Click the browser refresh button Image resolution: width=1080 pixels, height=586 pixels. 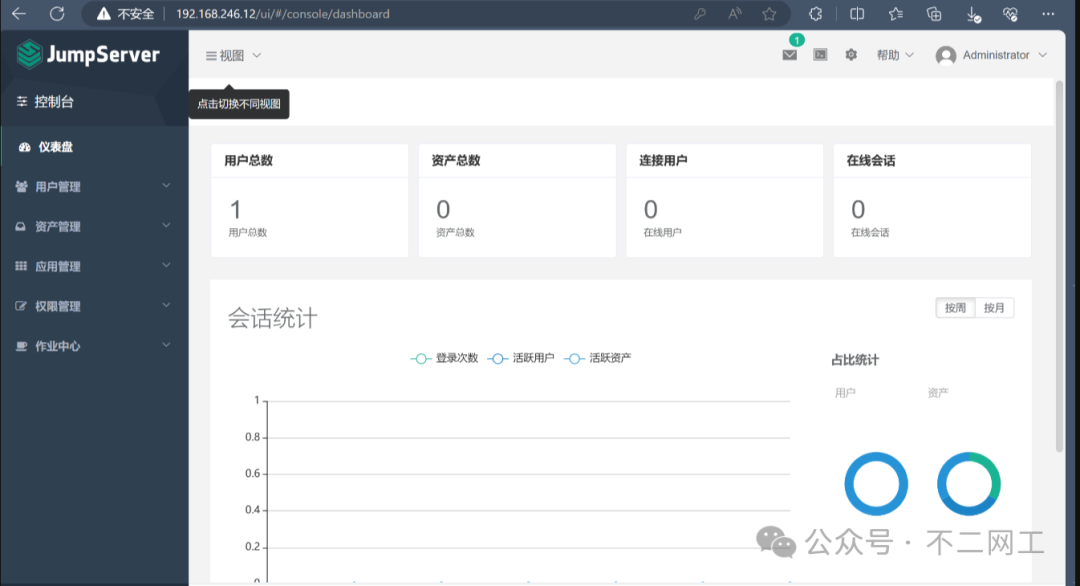[57, 14]
